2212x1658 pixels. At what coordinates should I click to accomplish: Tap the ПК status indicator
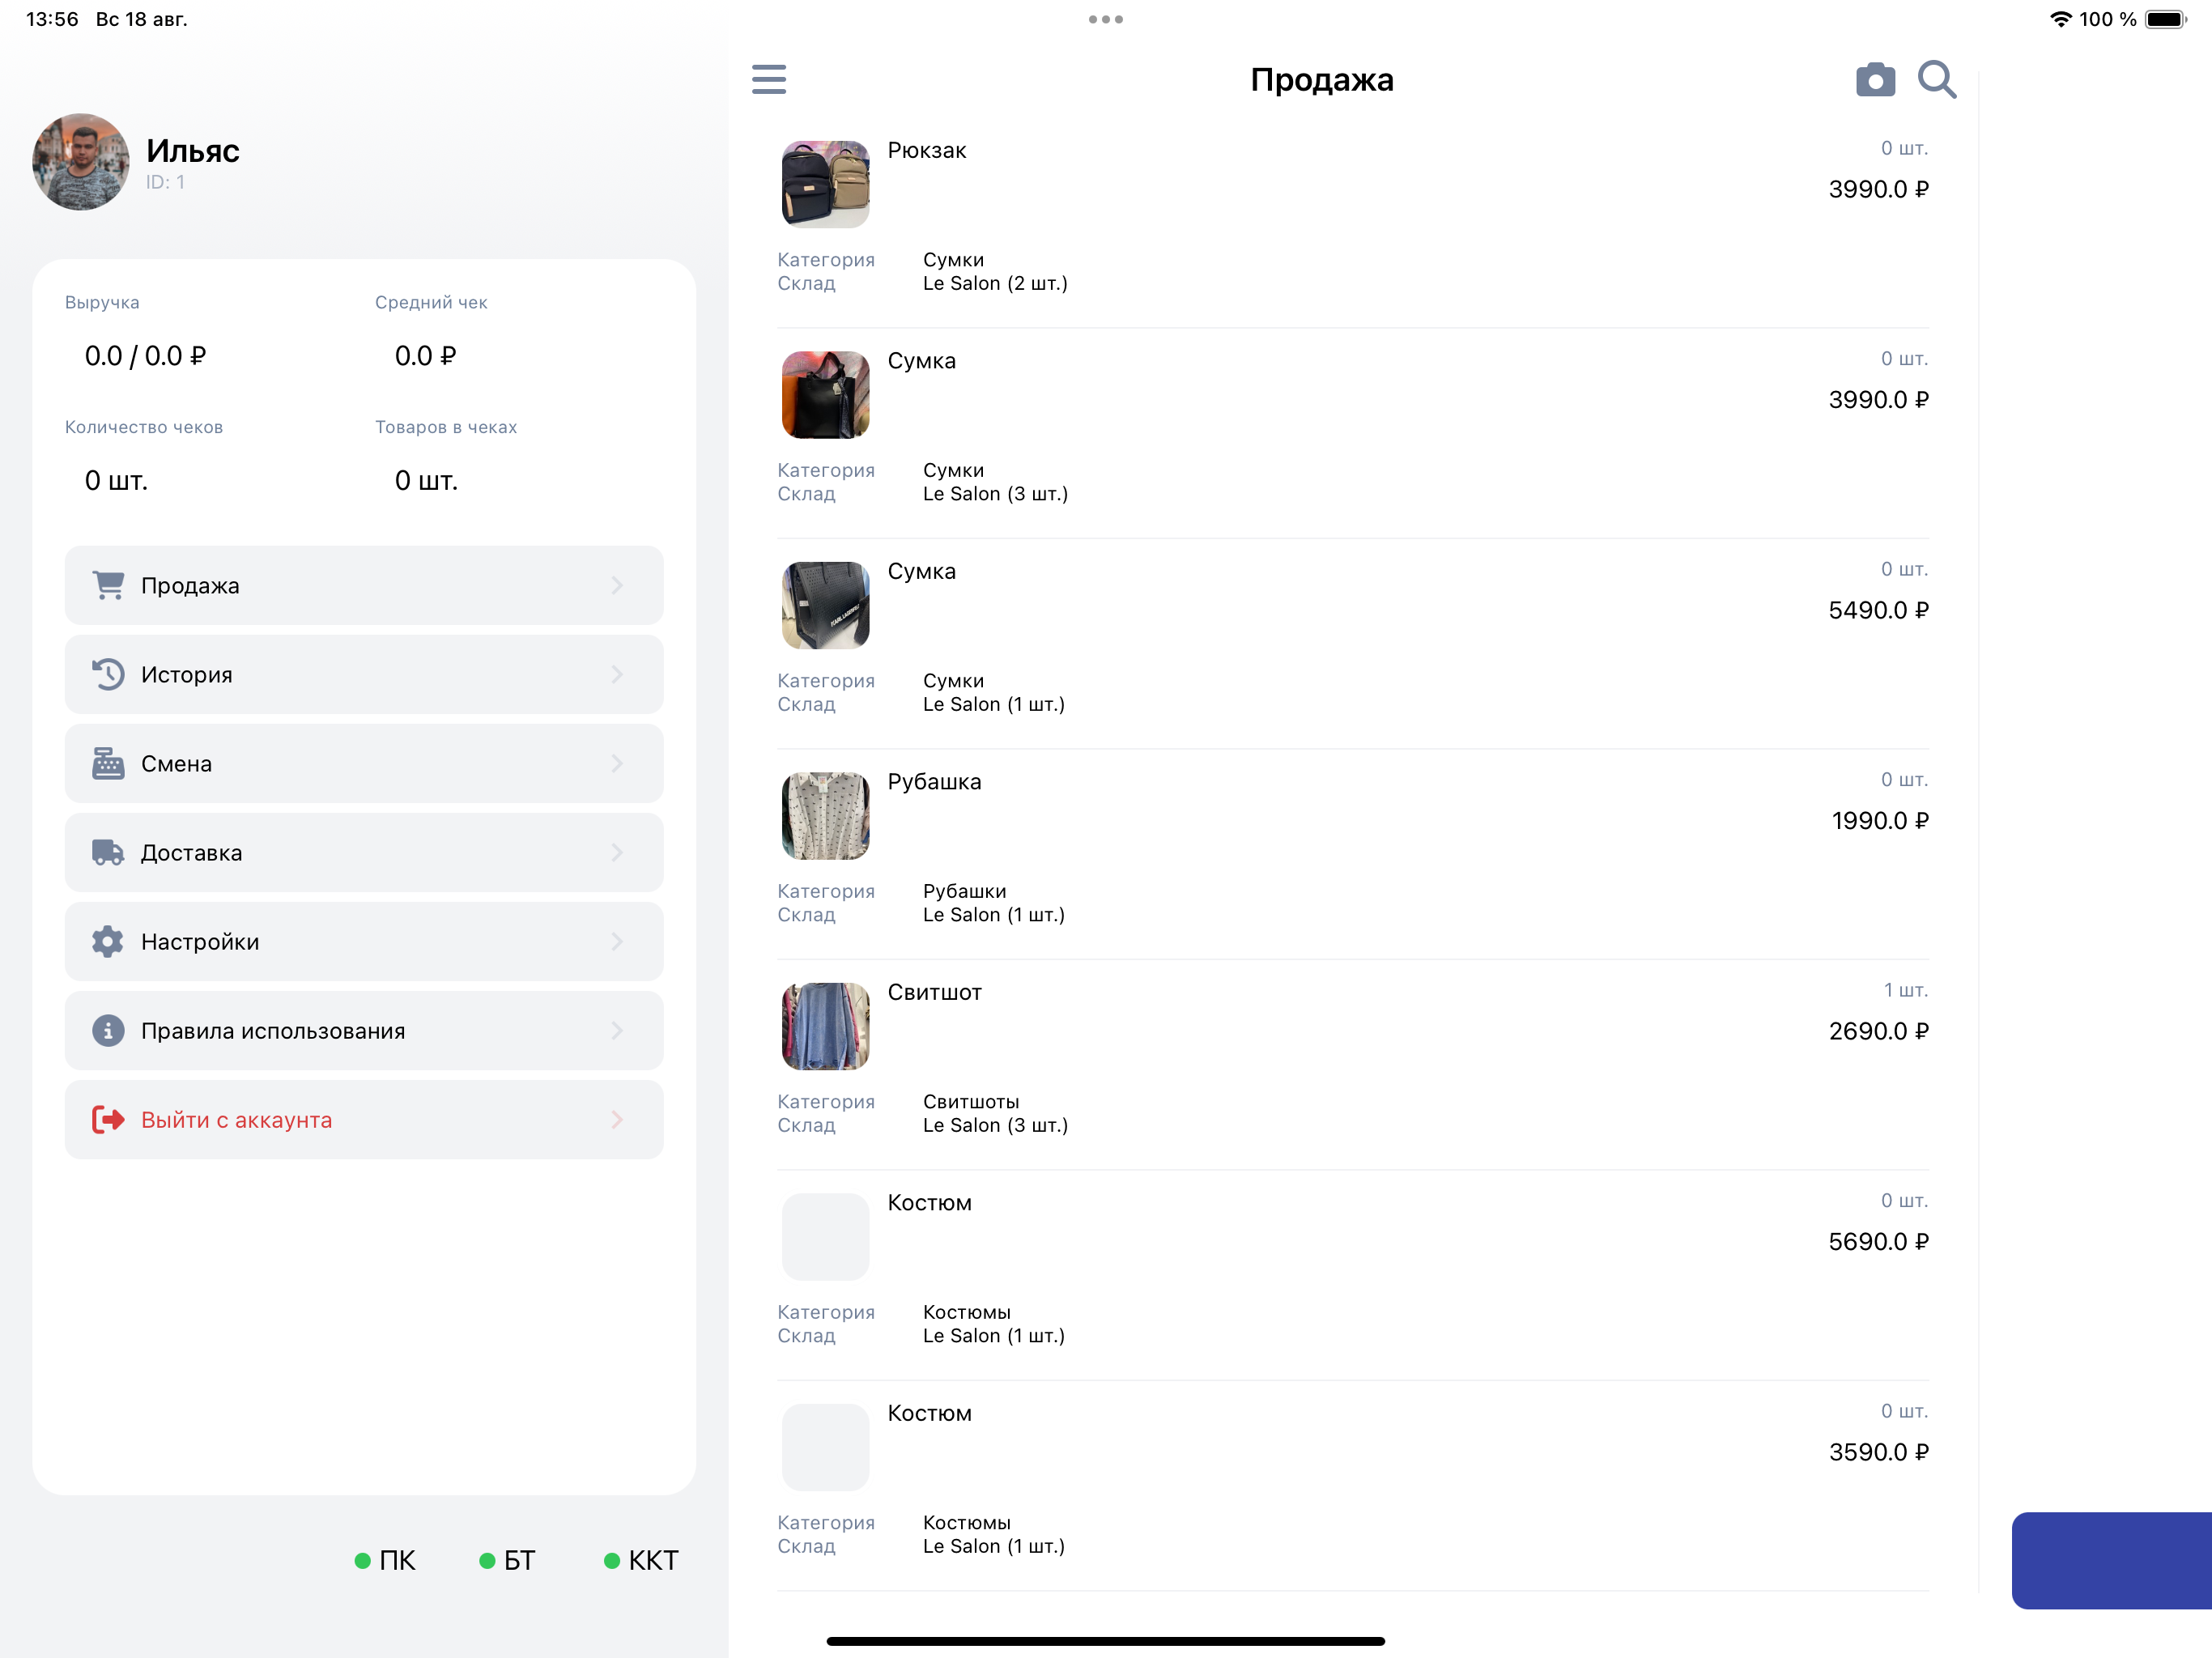click(x=385, y=1560)
